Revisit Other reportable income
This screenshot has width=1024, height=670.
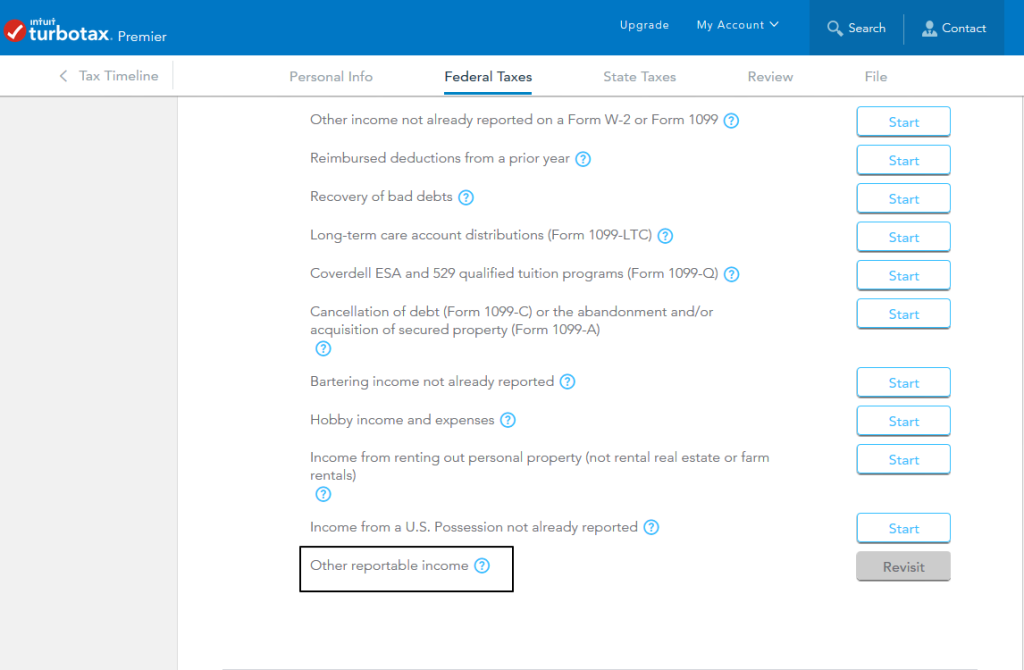pyautogui.click(x=903, y=567)
